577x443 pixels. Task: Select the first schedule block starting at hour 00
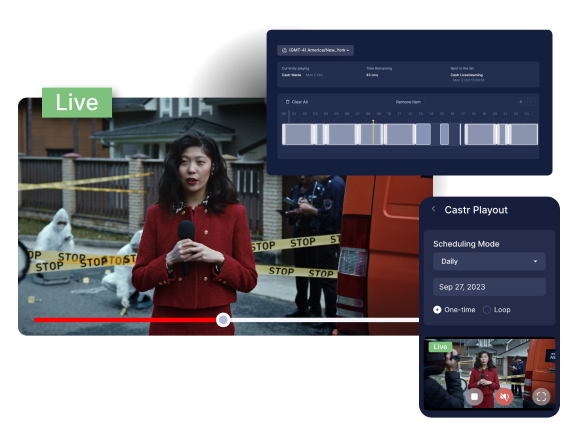(297, 134)
